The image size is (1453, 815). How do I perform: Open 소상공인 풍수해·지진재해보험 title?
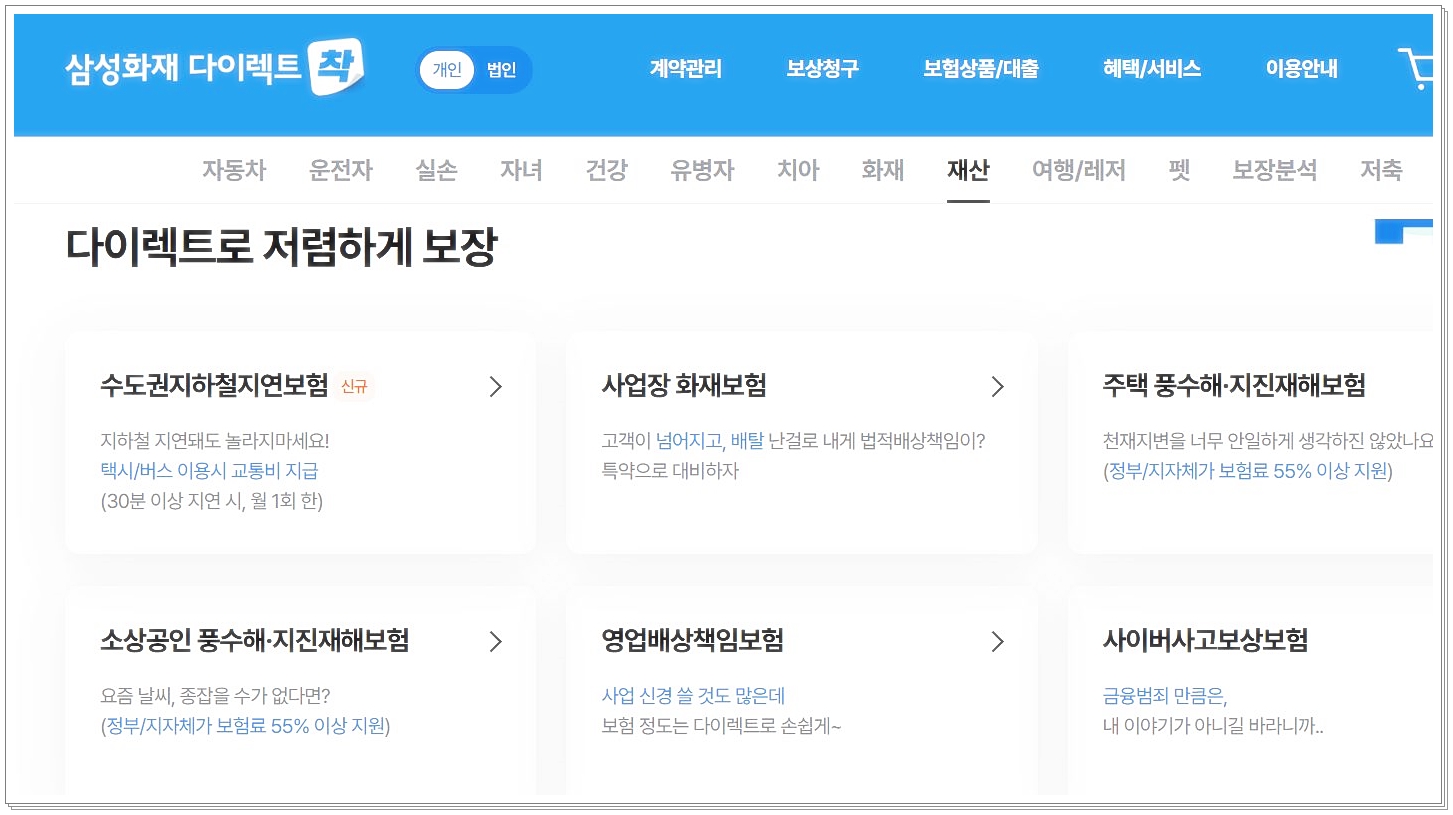click(x=255, y=640)
